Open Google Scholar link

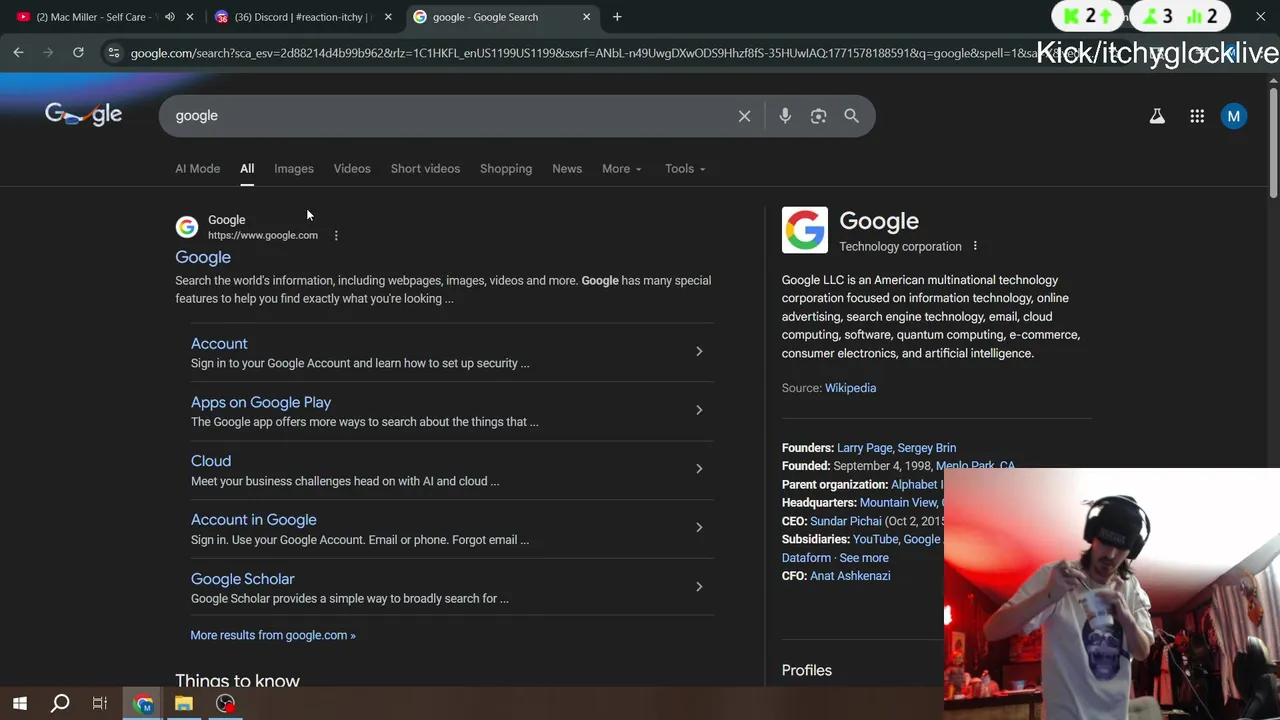pos(243,579)
